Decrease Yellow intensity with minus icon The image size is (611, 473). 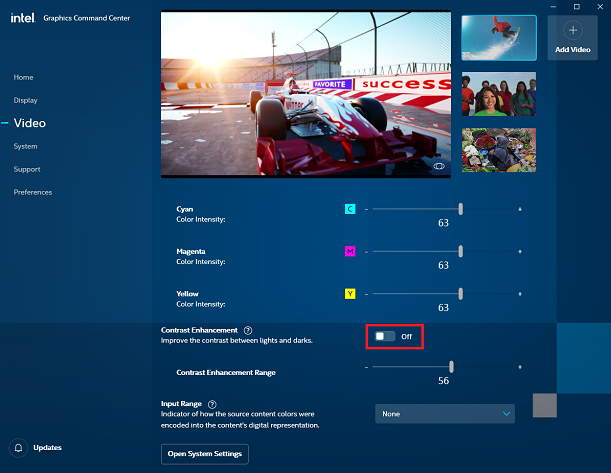366,294
